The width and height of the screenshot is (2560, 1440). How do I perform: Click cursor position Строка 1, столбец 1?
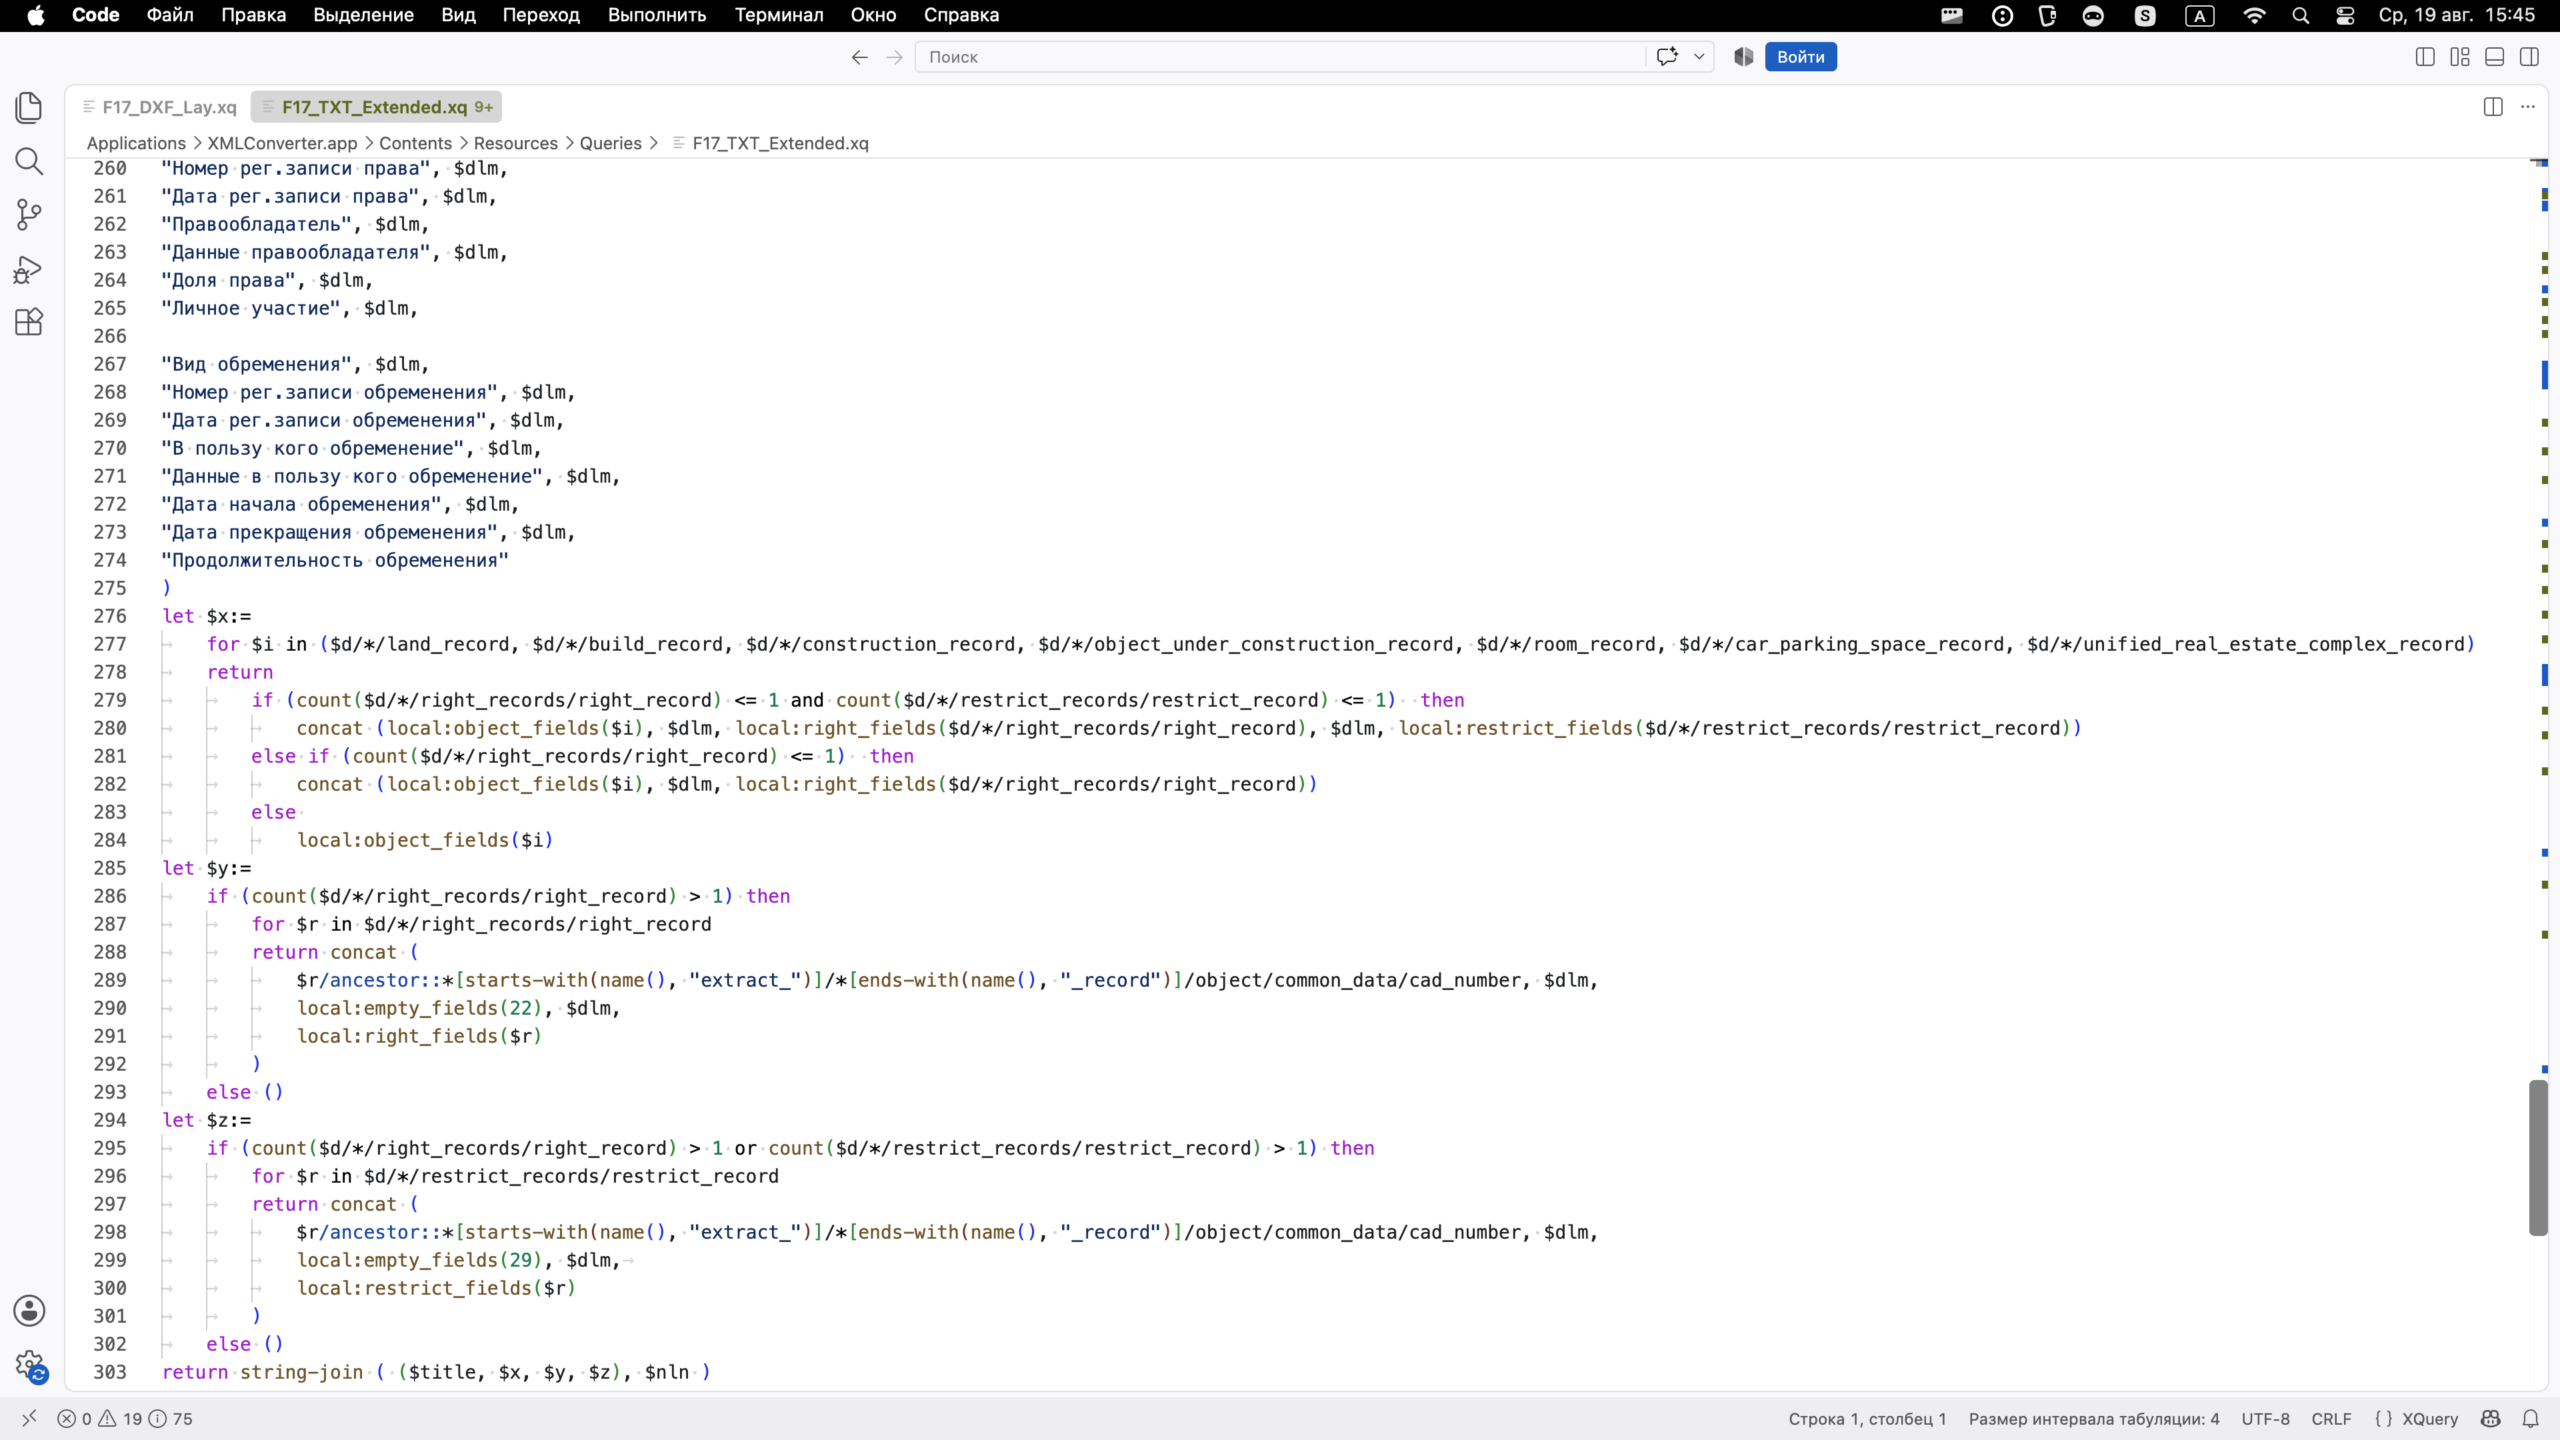[1867, 1418]
